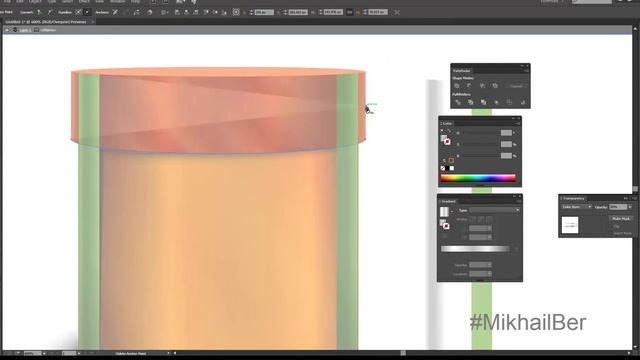640x360 pixels.
Task: Click the Divide pathfinder icon
Action: pos(458,102)
